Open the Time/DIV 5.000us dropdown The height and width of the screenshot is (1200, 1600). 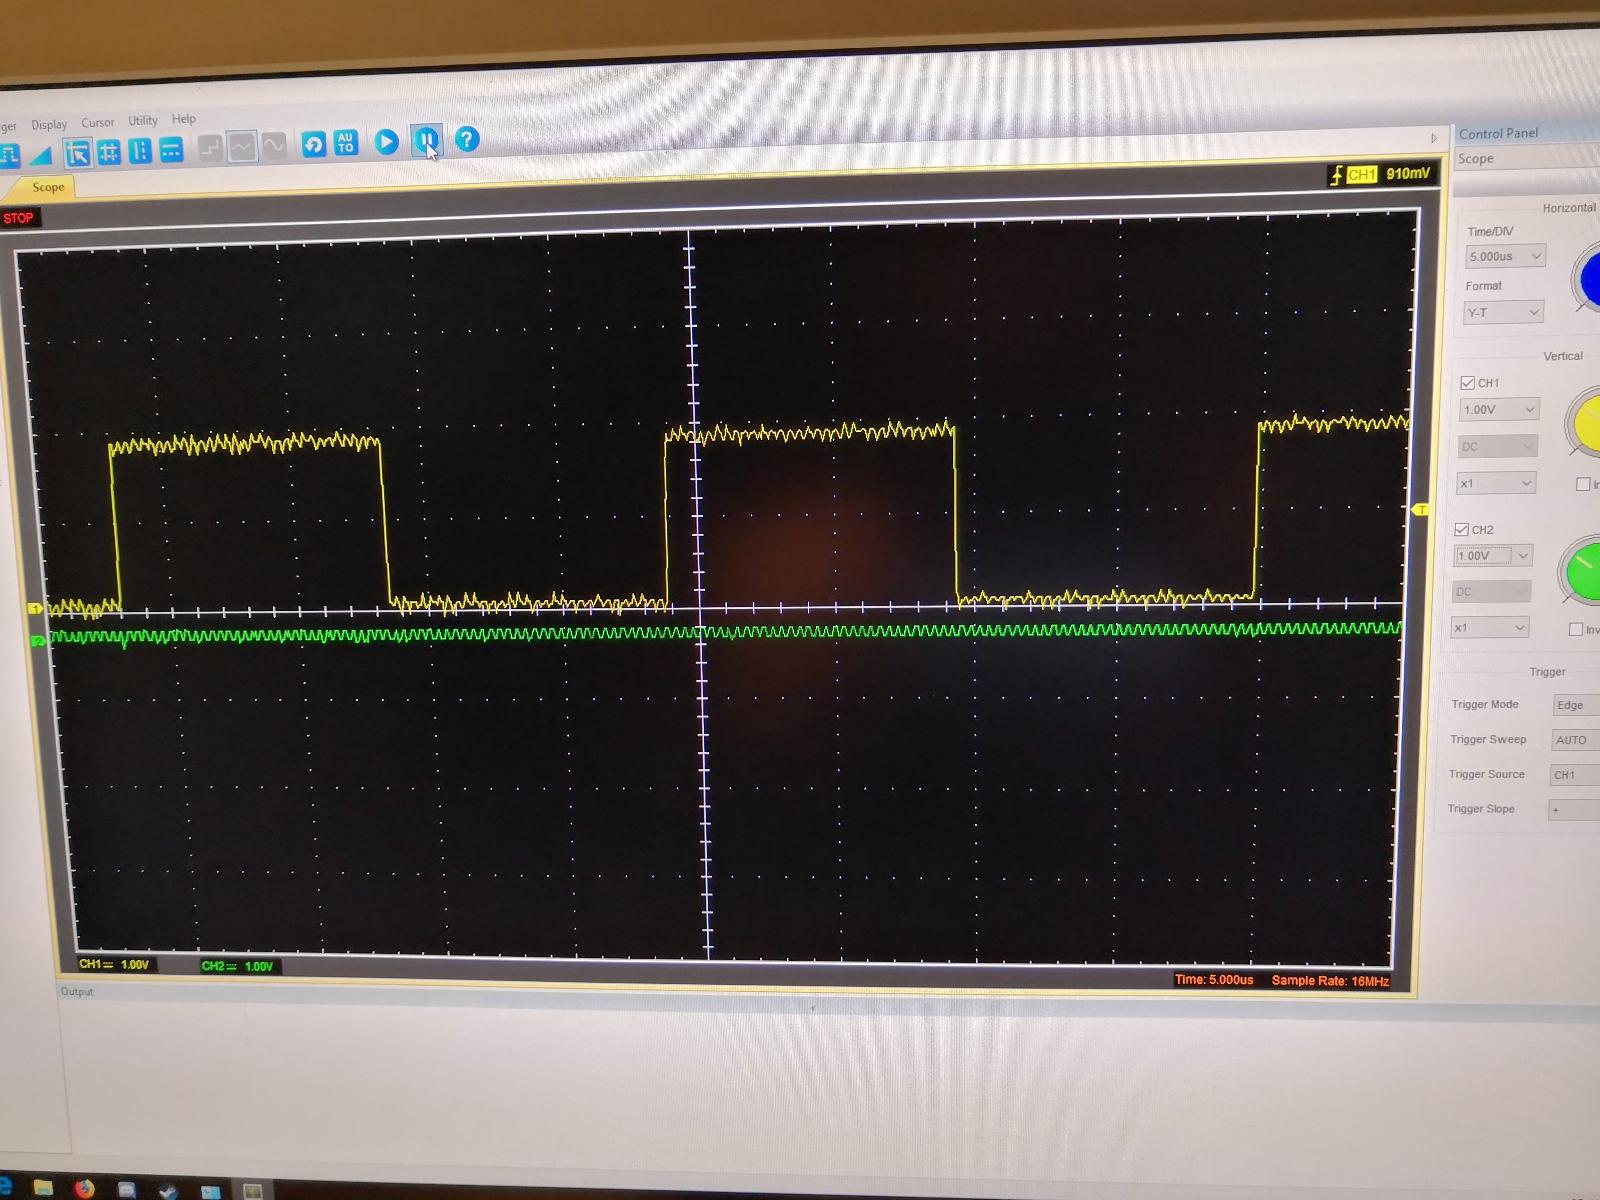[1505, 257]
